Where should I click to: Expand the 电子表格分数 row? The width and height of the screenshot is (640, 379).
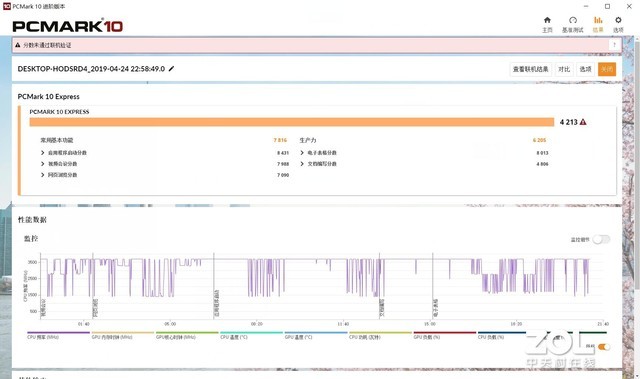[302, 153]
